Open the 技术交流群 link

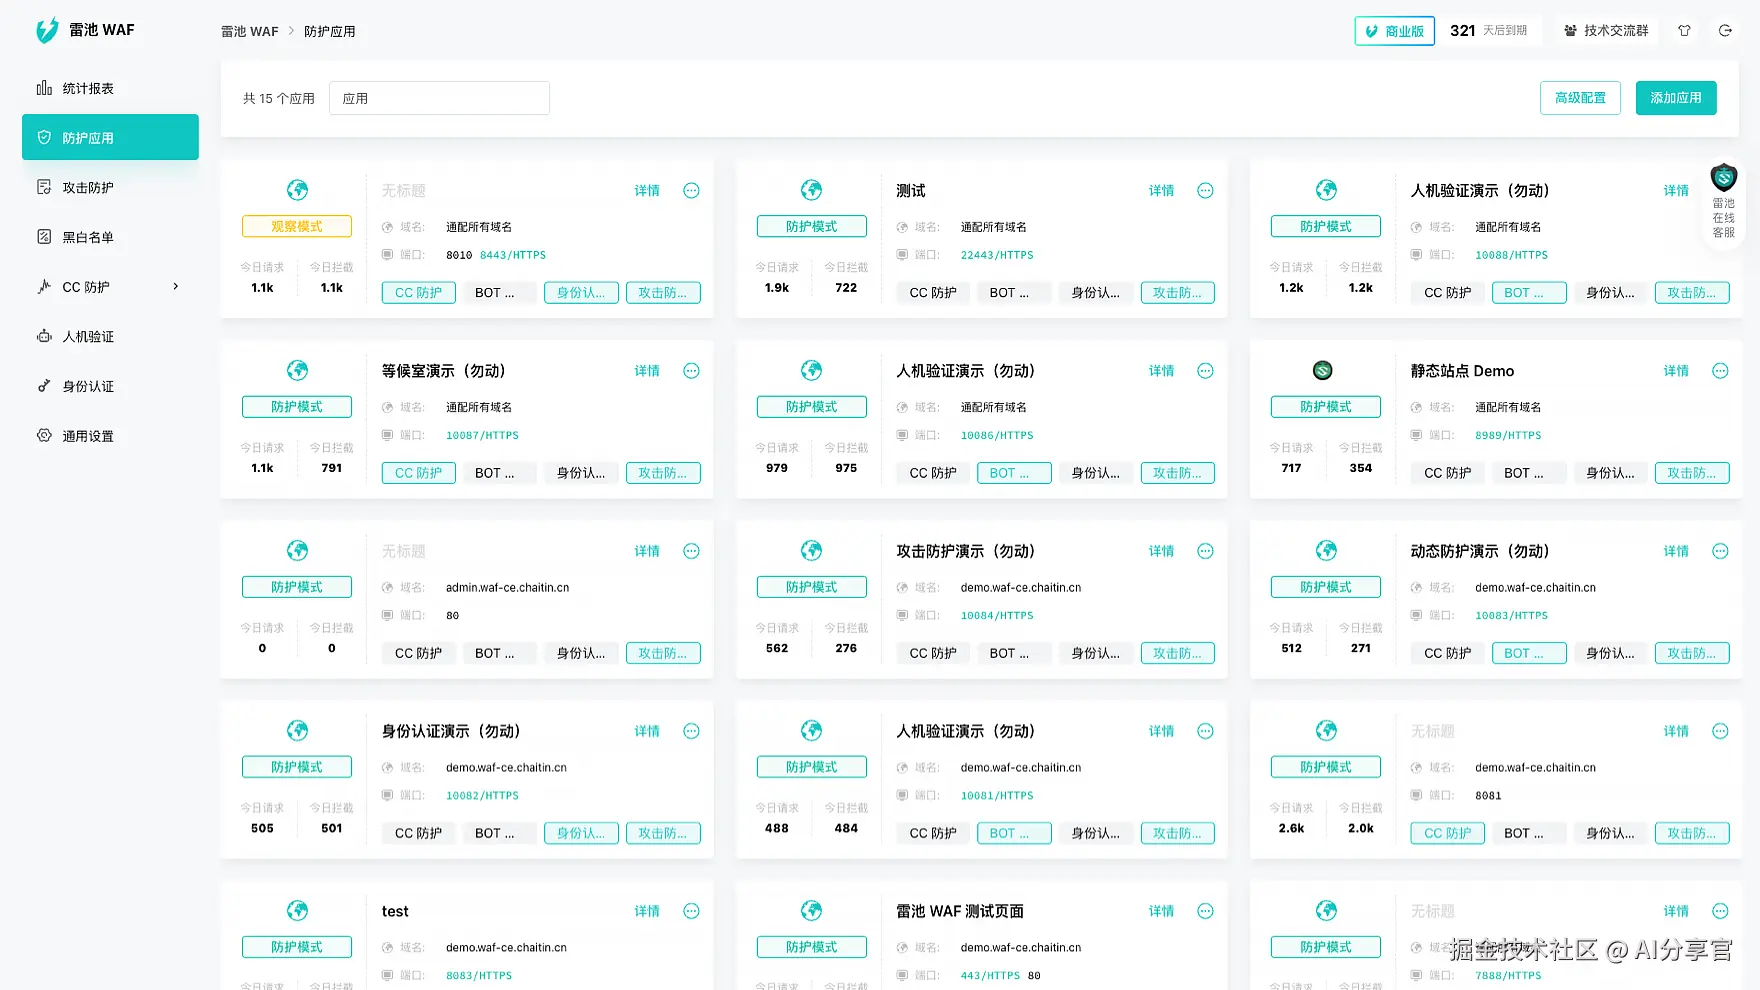(1606, 31)
